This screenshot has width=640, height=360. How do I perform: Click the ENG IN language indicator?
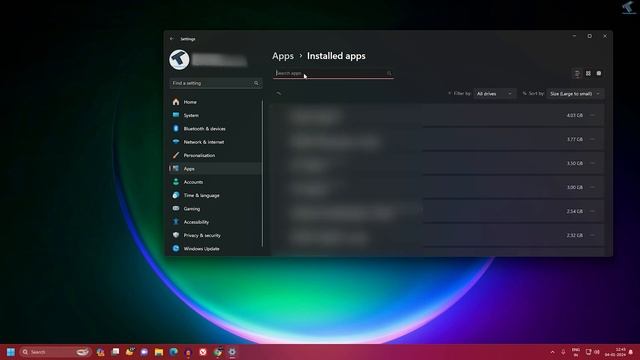[576, 352]
